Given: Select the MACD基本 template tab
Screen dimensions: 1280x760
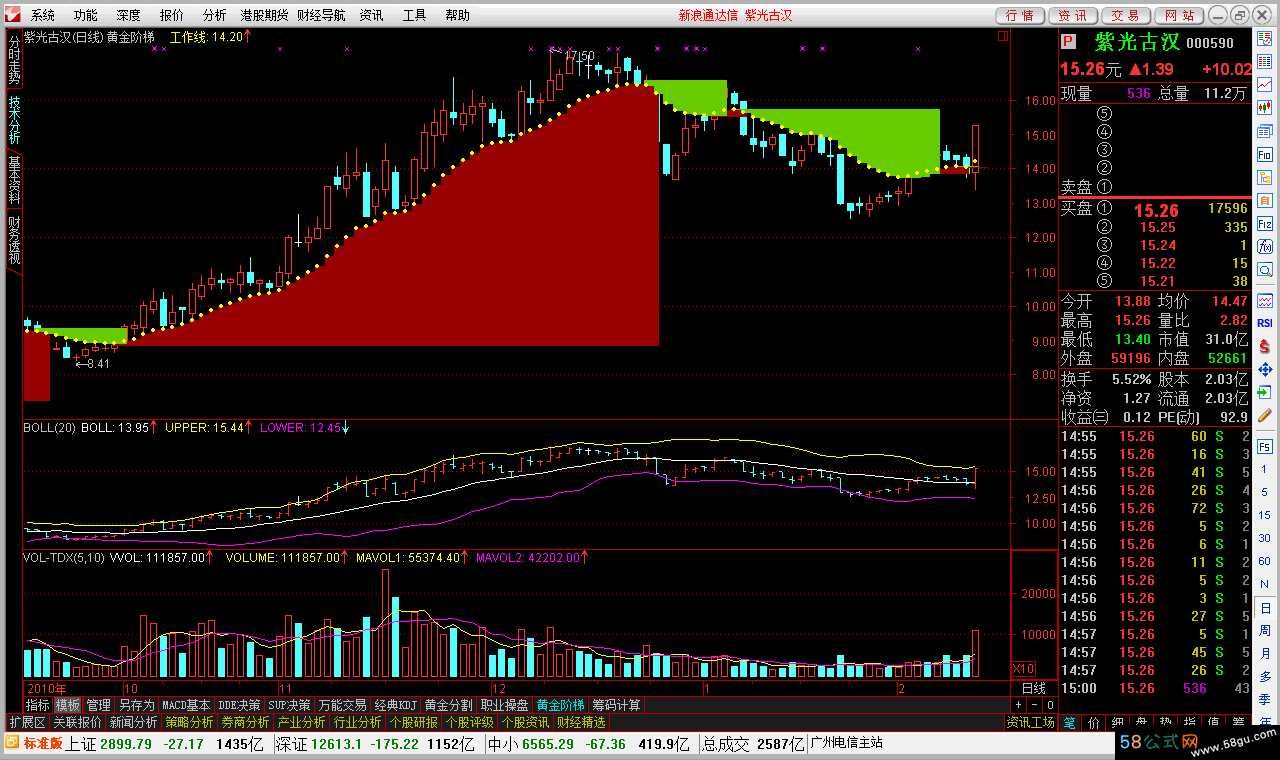Looking at the screenshot, I should click(x=187, y=705).
